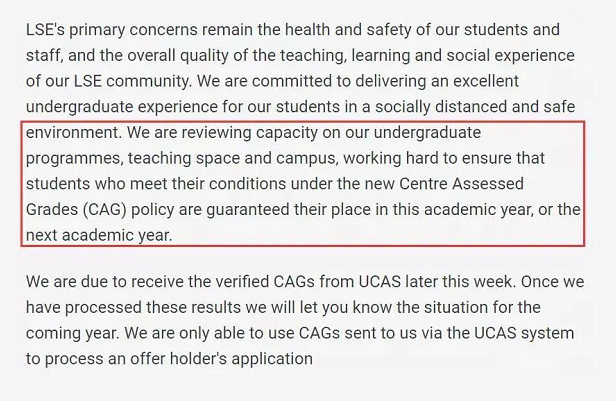Click the word "environment." in the red box
Image resolution: width=616 pixels, height=401 pixels.
pos(72,133)
